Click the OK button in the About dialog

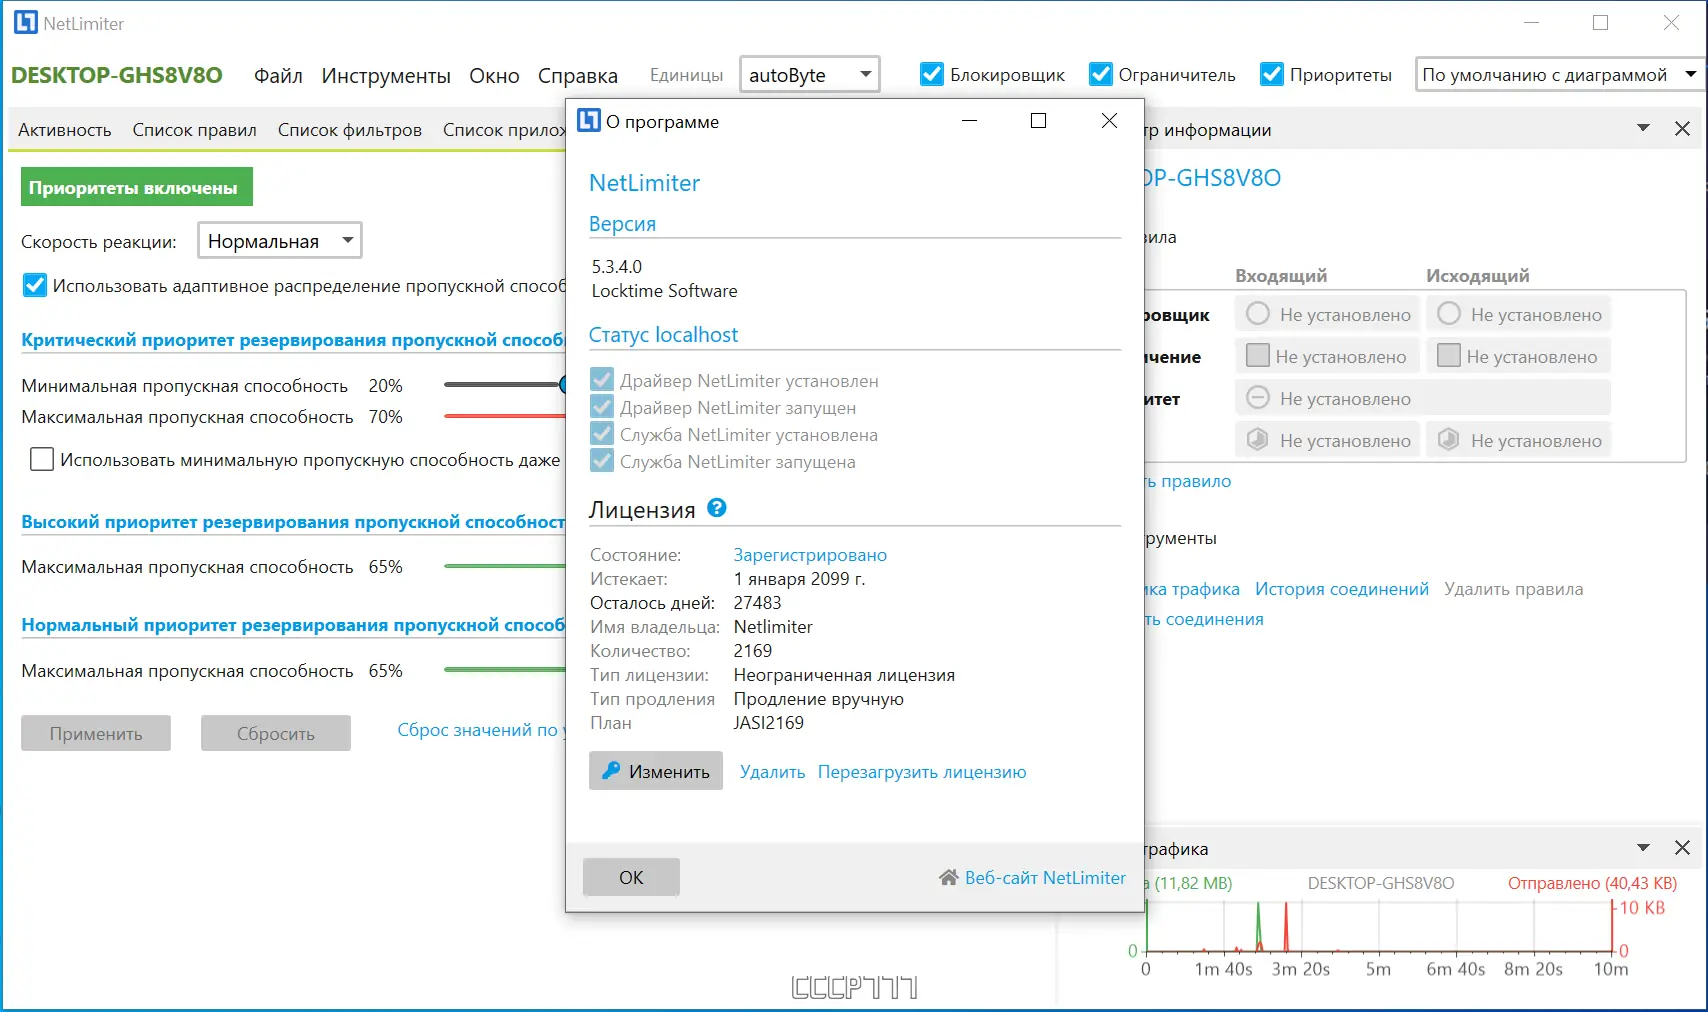[631, 877]
